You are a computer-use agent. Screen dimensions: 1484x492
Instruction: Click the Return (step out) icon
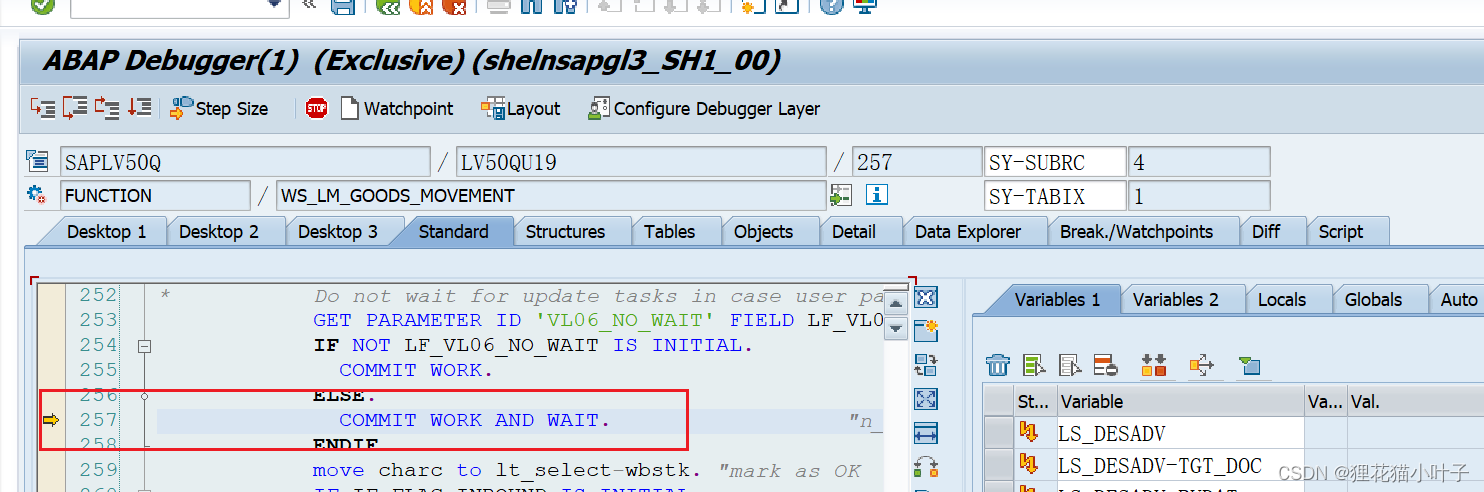point(107,107)
